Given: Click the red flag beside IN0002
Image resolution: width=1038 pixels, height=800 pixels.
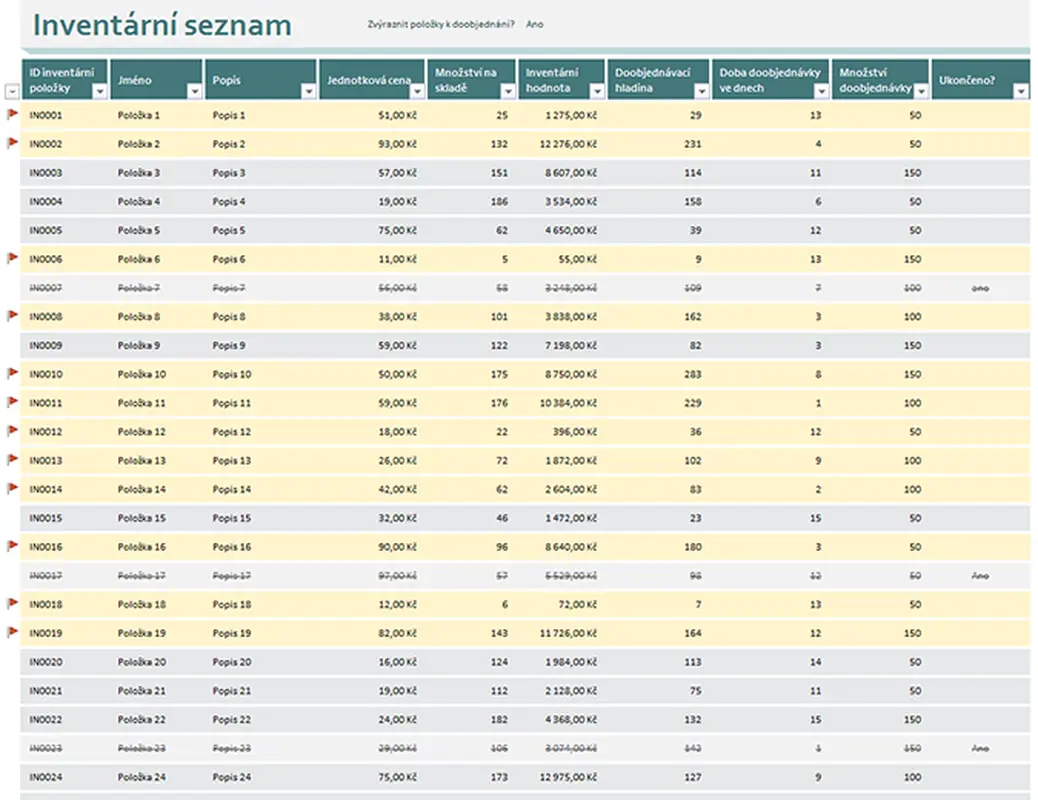Looking at the screenshot, I should coord(12,142).
